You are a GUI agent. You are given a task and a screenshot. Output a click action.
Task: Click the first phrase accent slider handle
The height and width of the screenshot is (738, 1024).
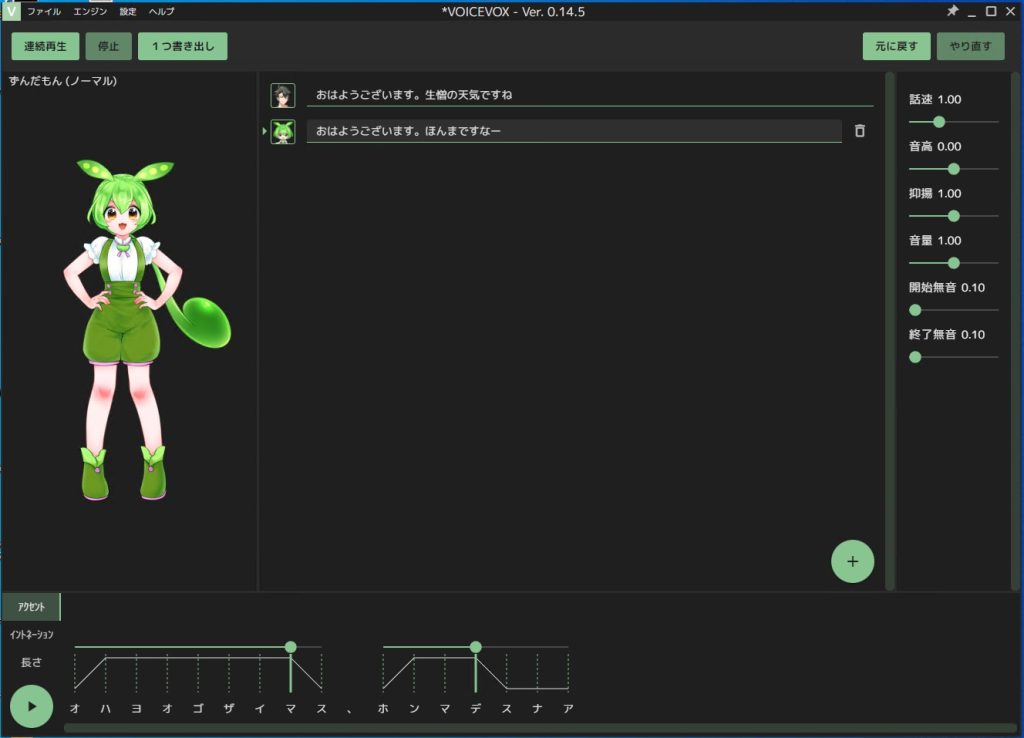coord(291,647)
